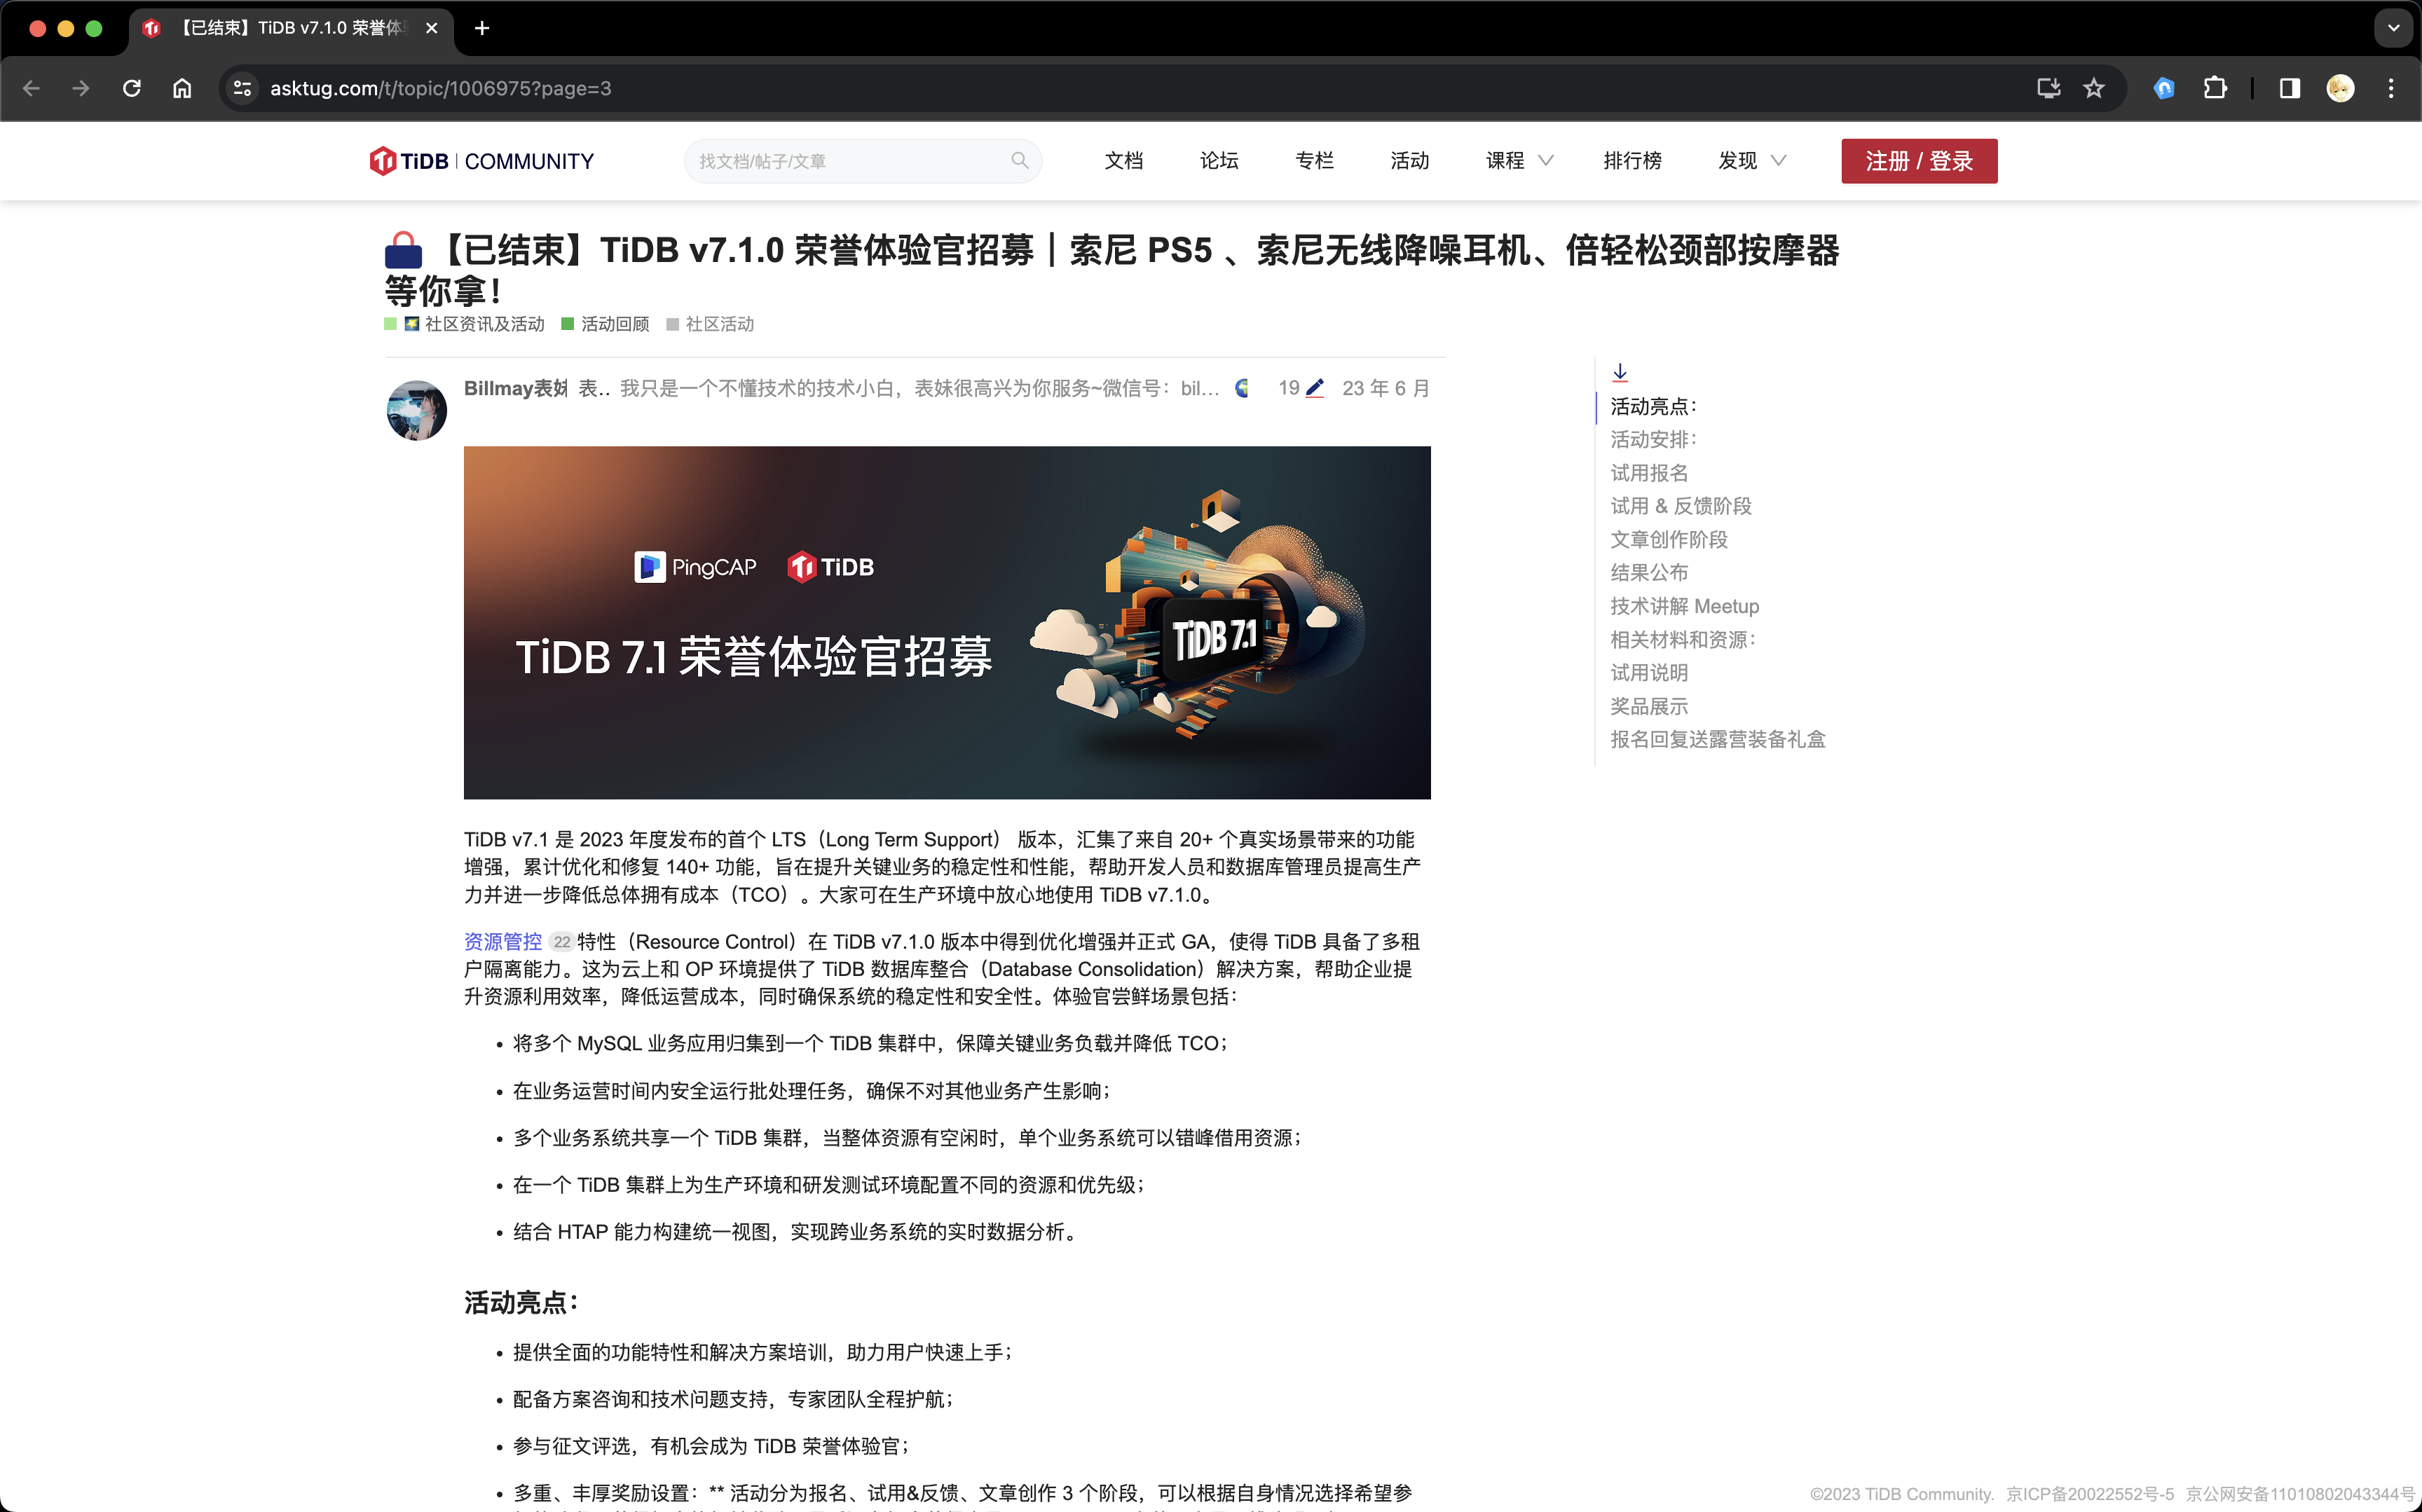View post edit history pencil icon

click(1314, 388)
